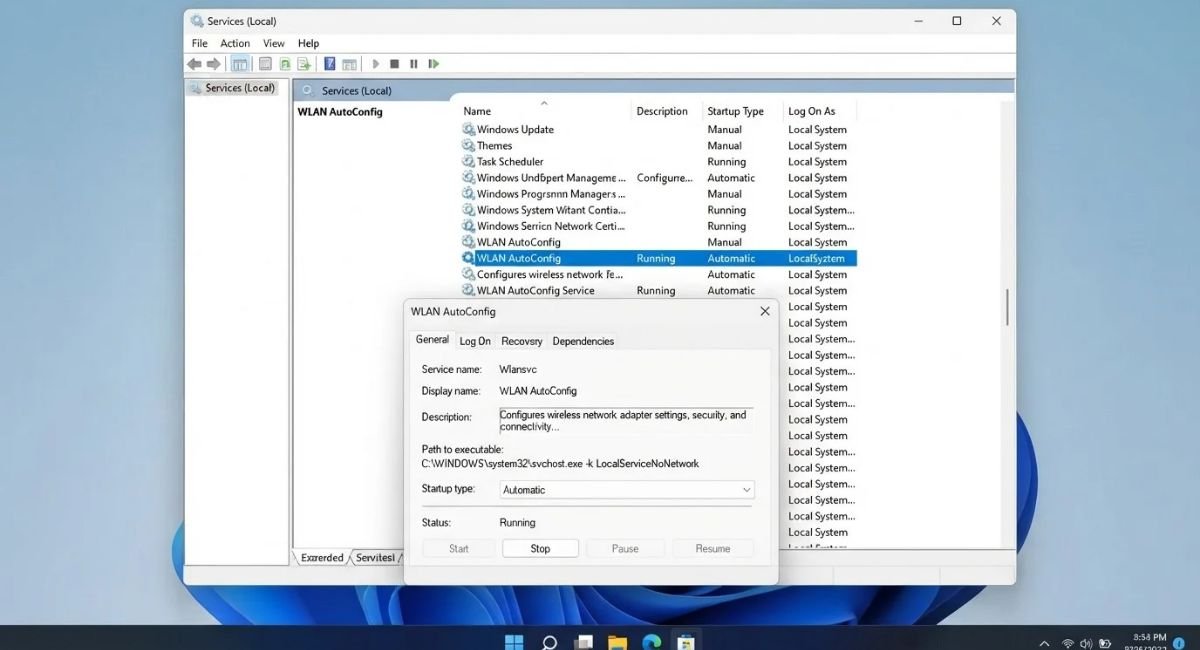Screen dimensions: 1200x650
Task: Open the View menu
Action: (x=274, y=43)
